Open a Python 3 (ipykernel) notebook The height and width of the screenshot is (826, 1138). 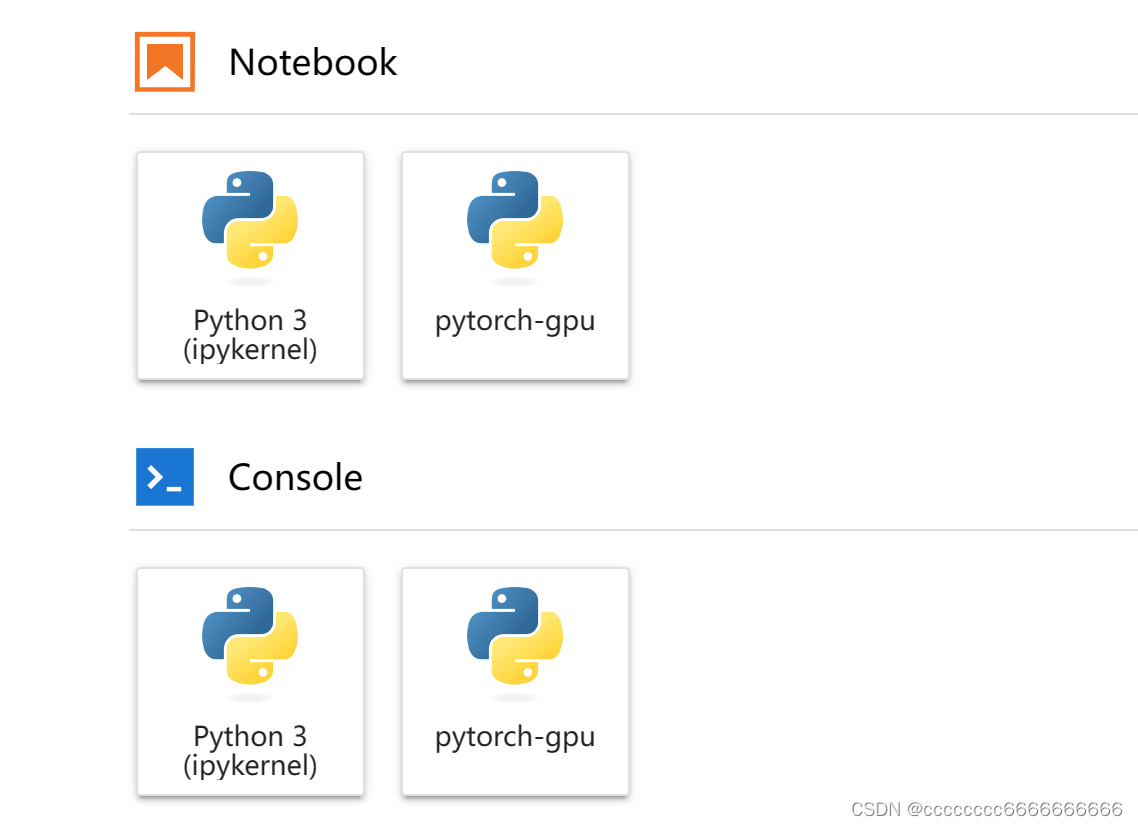coord(250,266)
